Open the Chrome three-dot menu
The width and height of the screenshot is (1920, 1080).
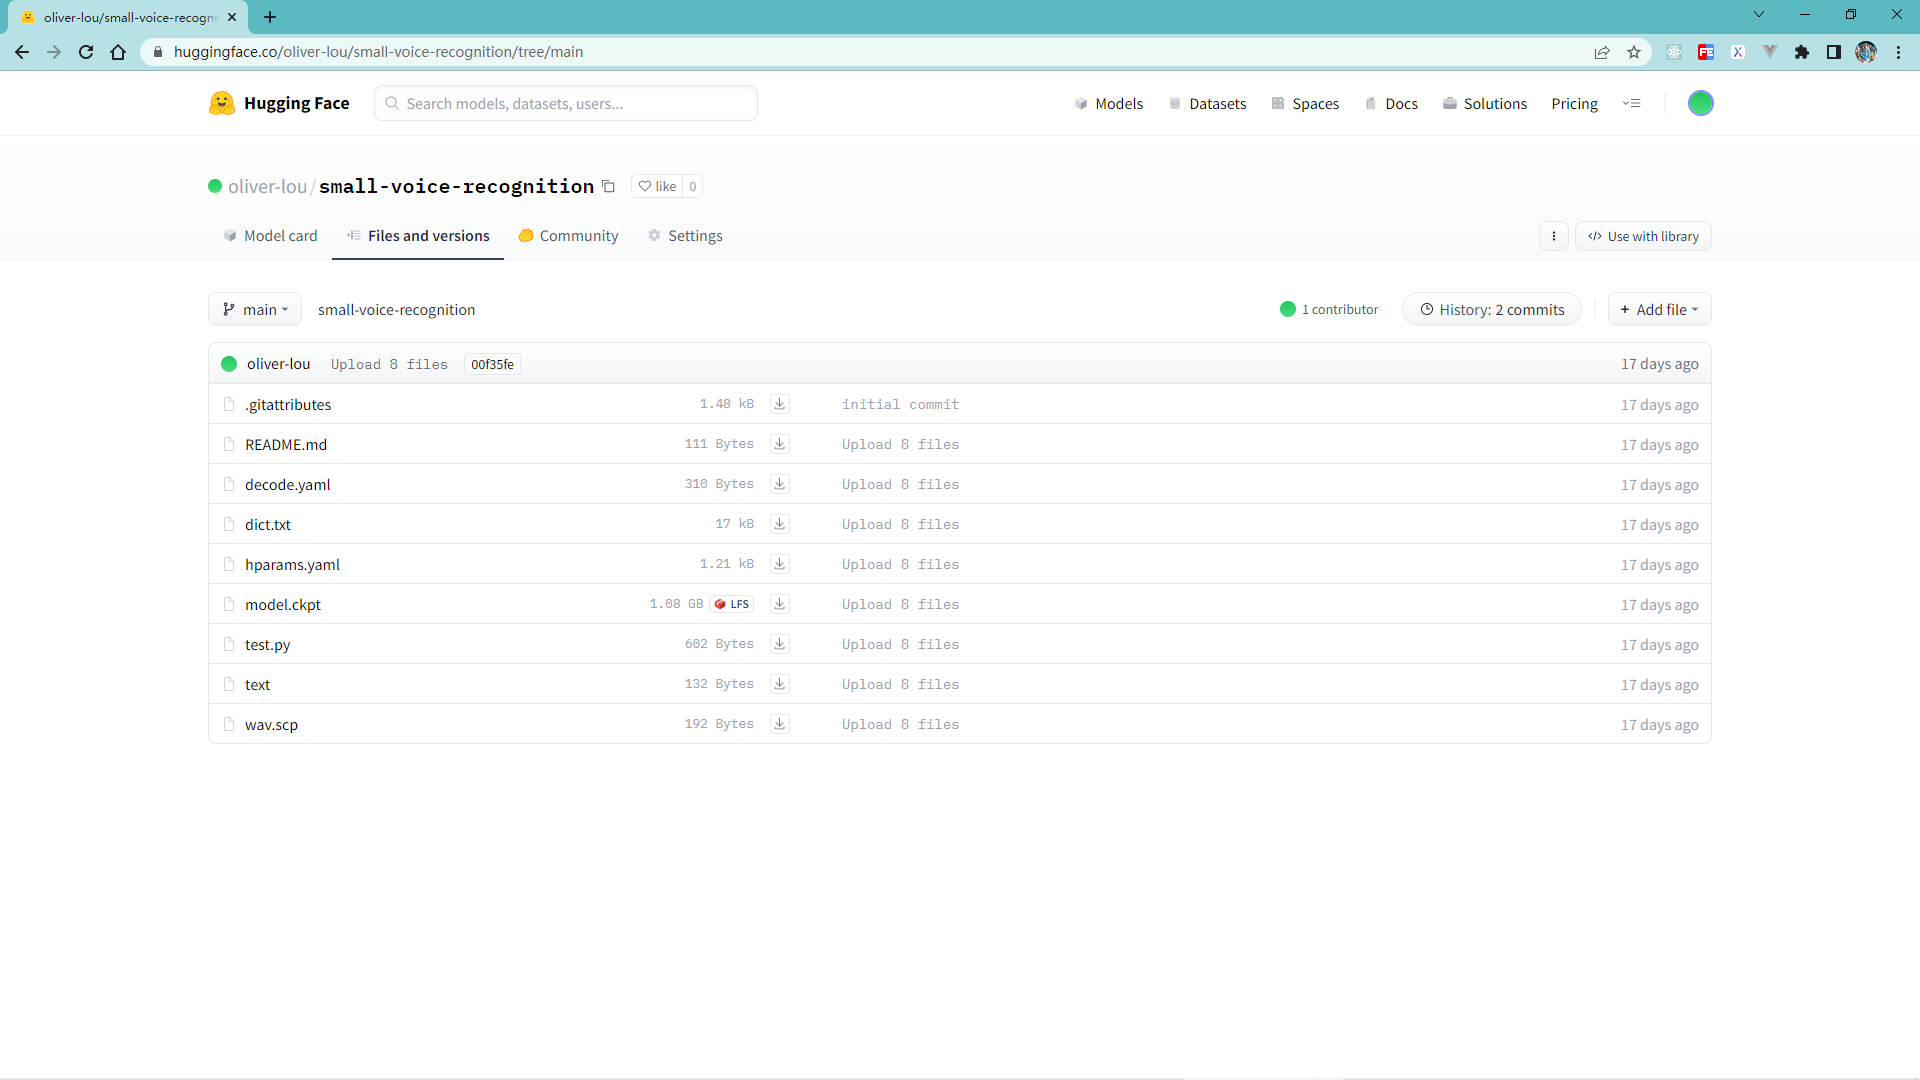(x=1898, y=52)
